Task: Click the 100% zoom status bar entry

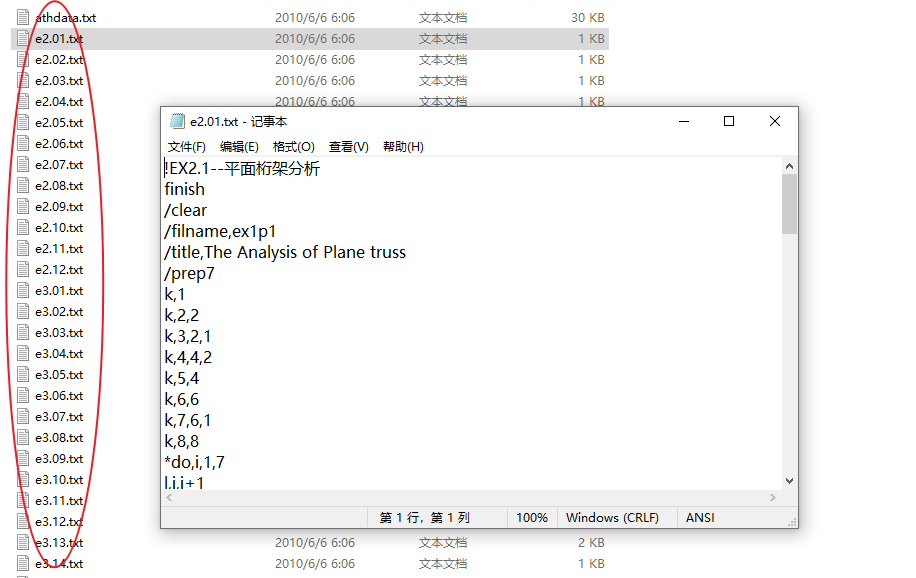Action: click(x=532, y=518)
